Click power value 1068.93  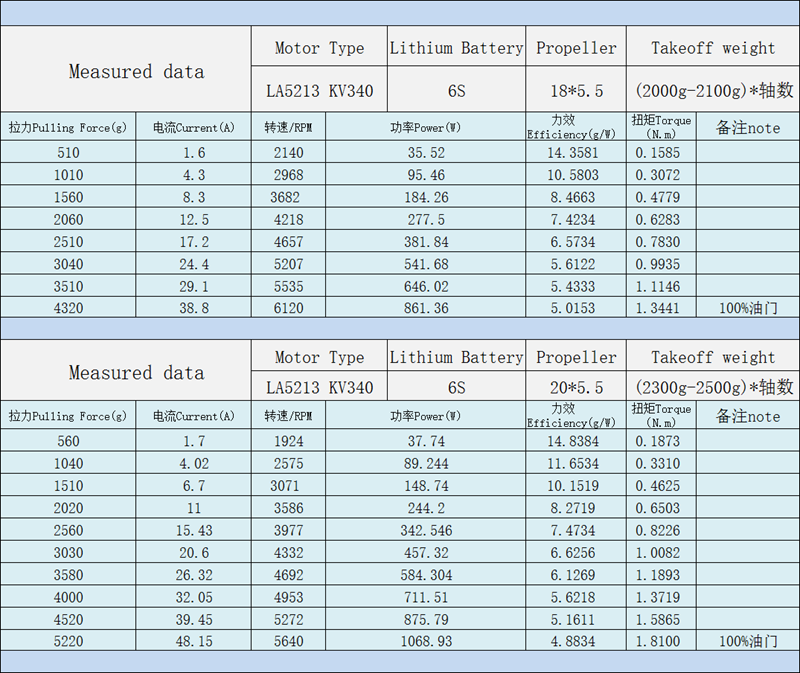pos(426,641)
